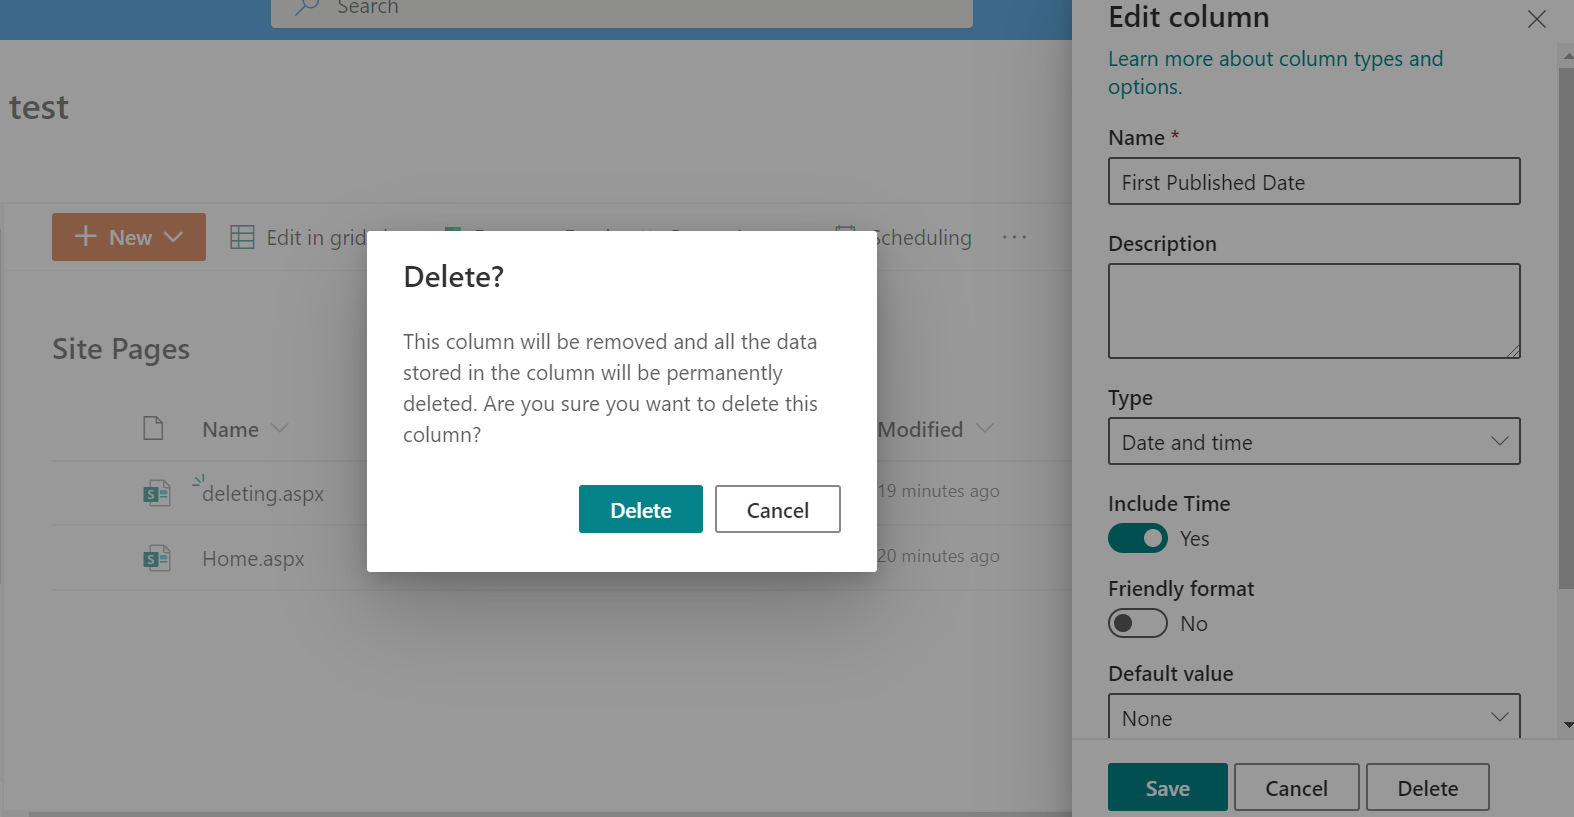The width and height of the screenshot is (1574, 817).
Task: Open the toolbar more options ellipsis
Action: [1014, 237]
